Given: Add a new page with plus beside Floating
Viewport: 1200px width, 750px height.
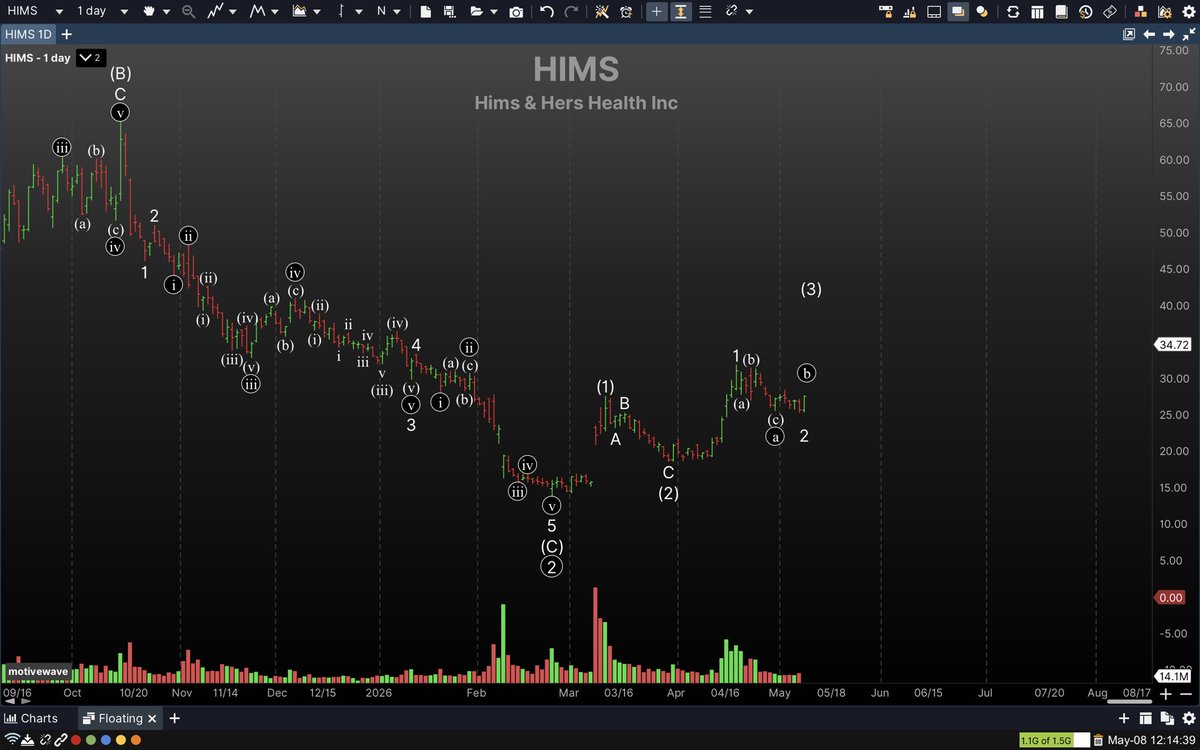Looking at the screenshot, I should 174,718.
